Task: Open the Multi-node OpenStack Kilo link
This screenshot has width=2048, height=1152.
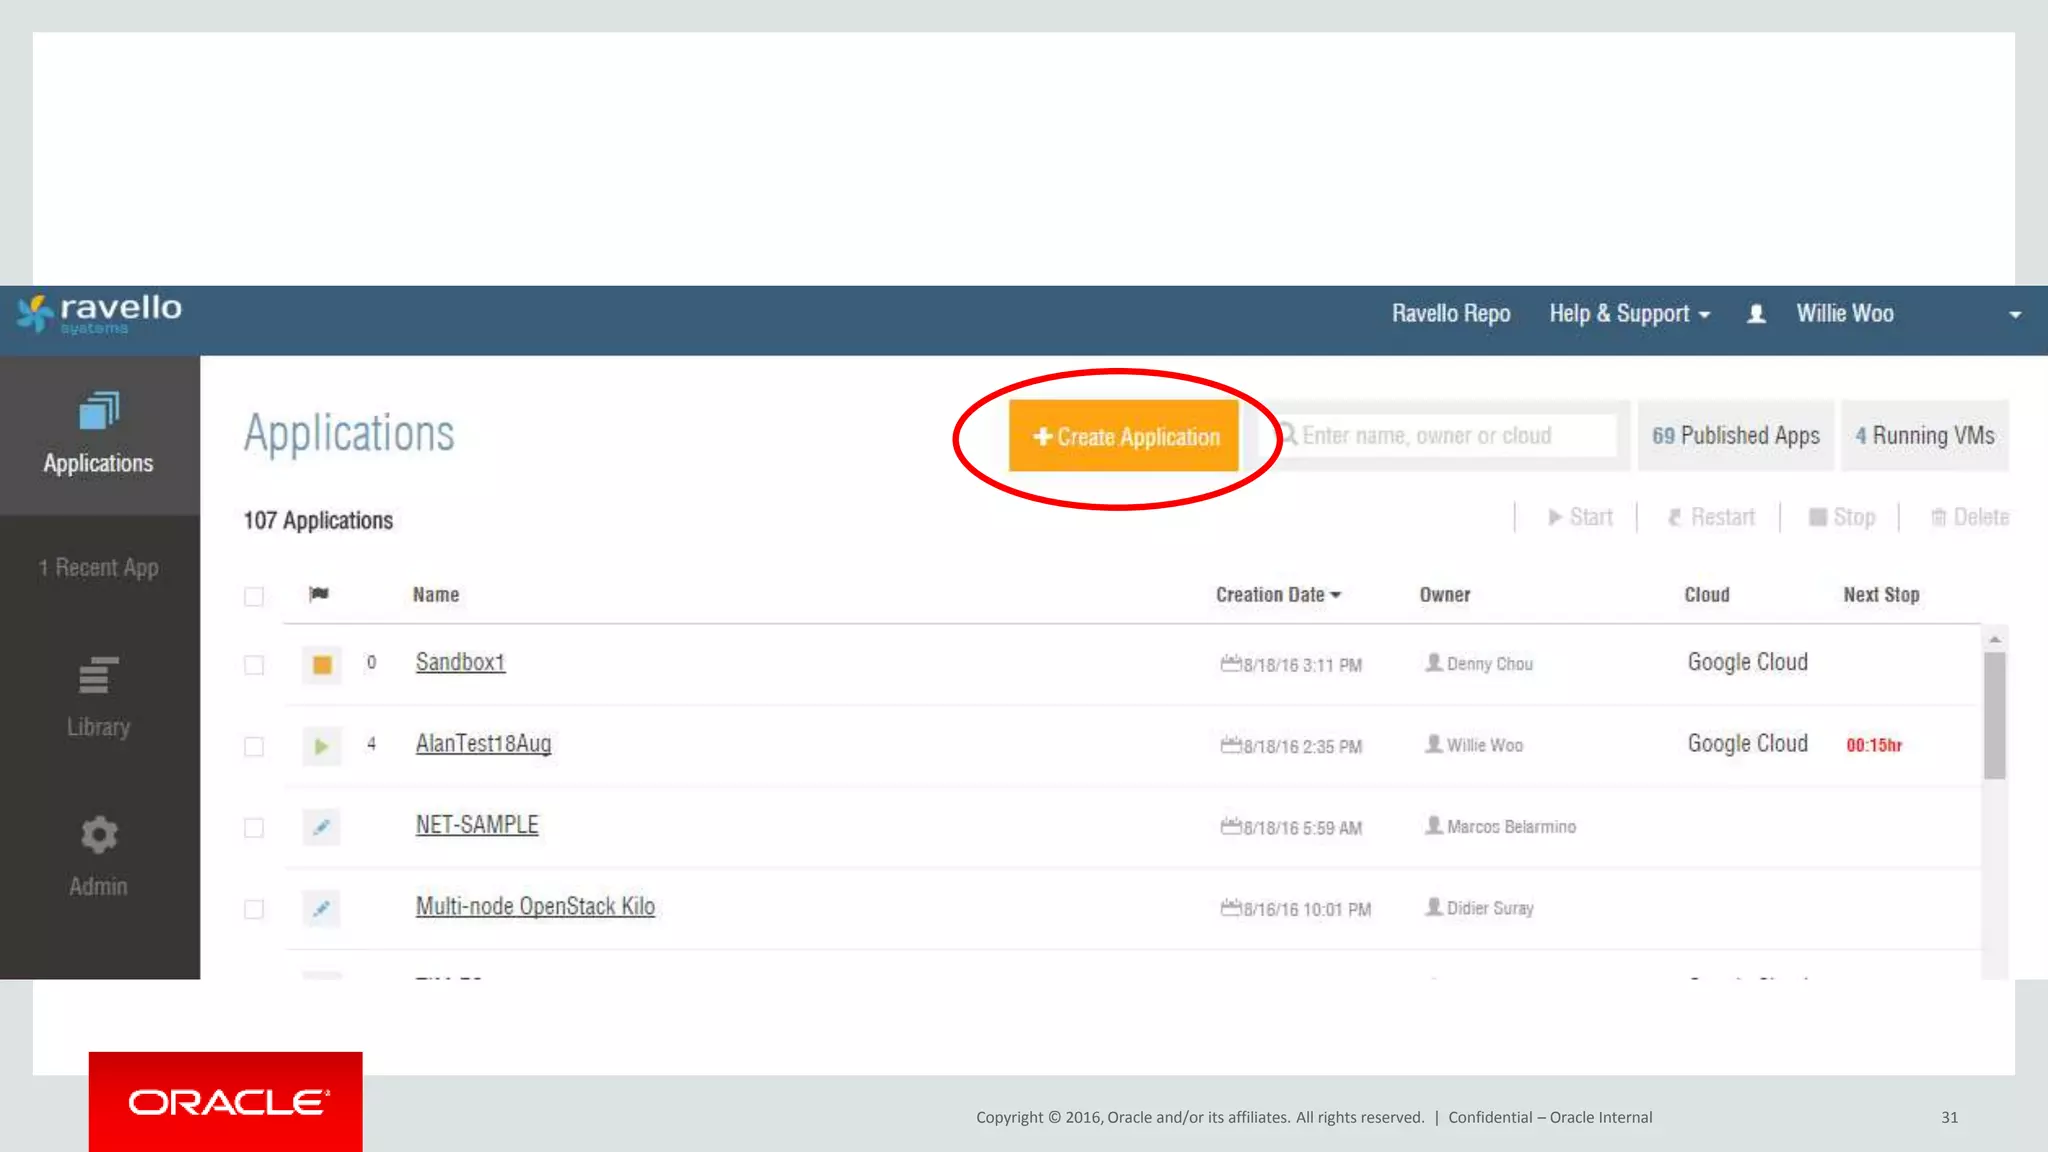Action: tap(535, 906)
